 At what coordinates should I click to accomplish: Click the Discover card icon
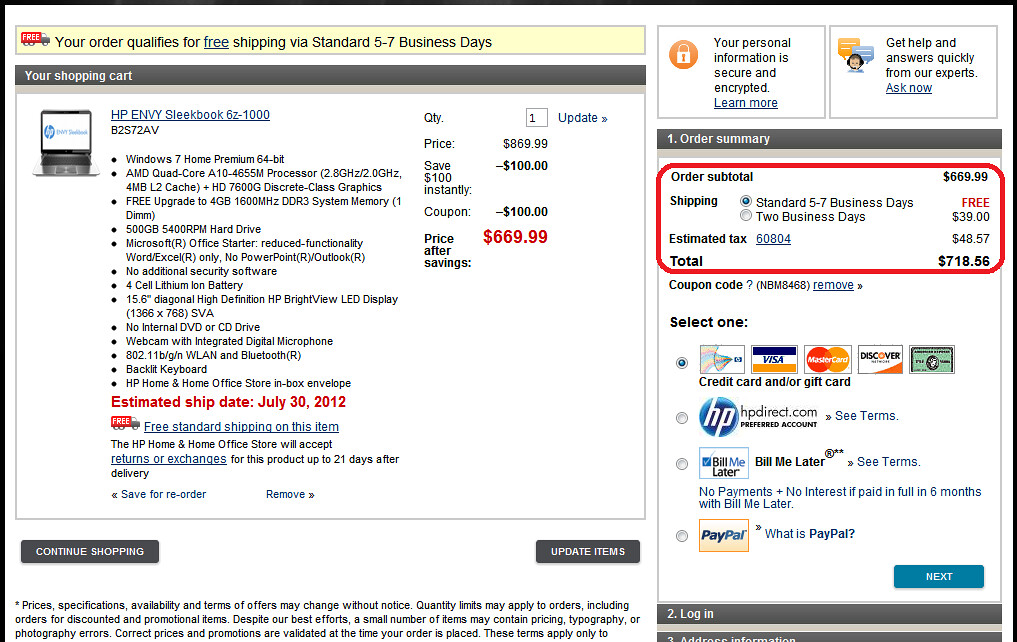click(880, 359)
